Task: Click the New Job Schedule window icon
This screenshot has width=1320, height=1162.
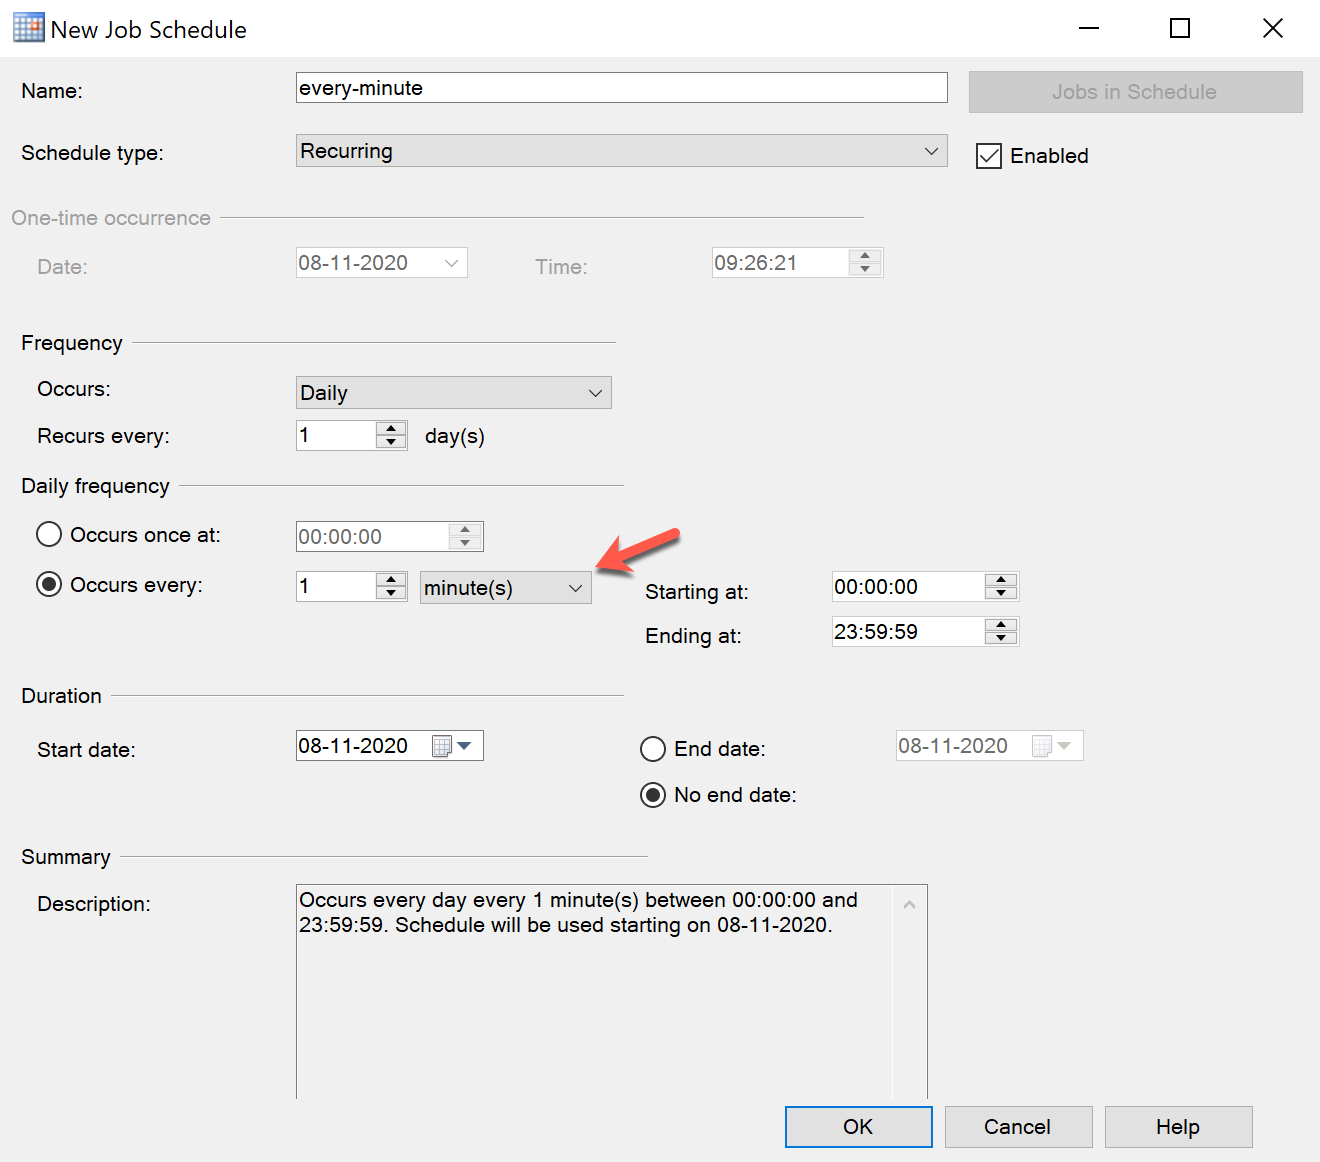Action: [28, 28]
